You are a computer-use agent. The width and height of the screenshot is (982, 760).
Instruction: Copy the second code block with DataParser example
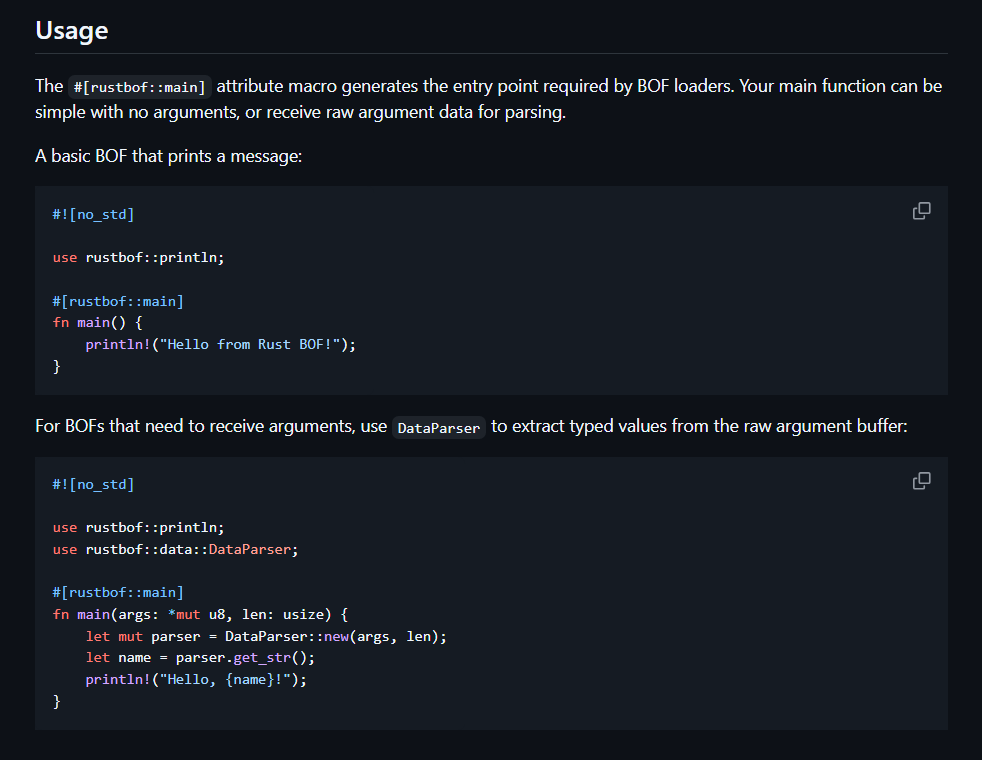click(x=921, y=481)
